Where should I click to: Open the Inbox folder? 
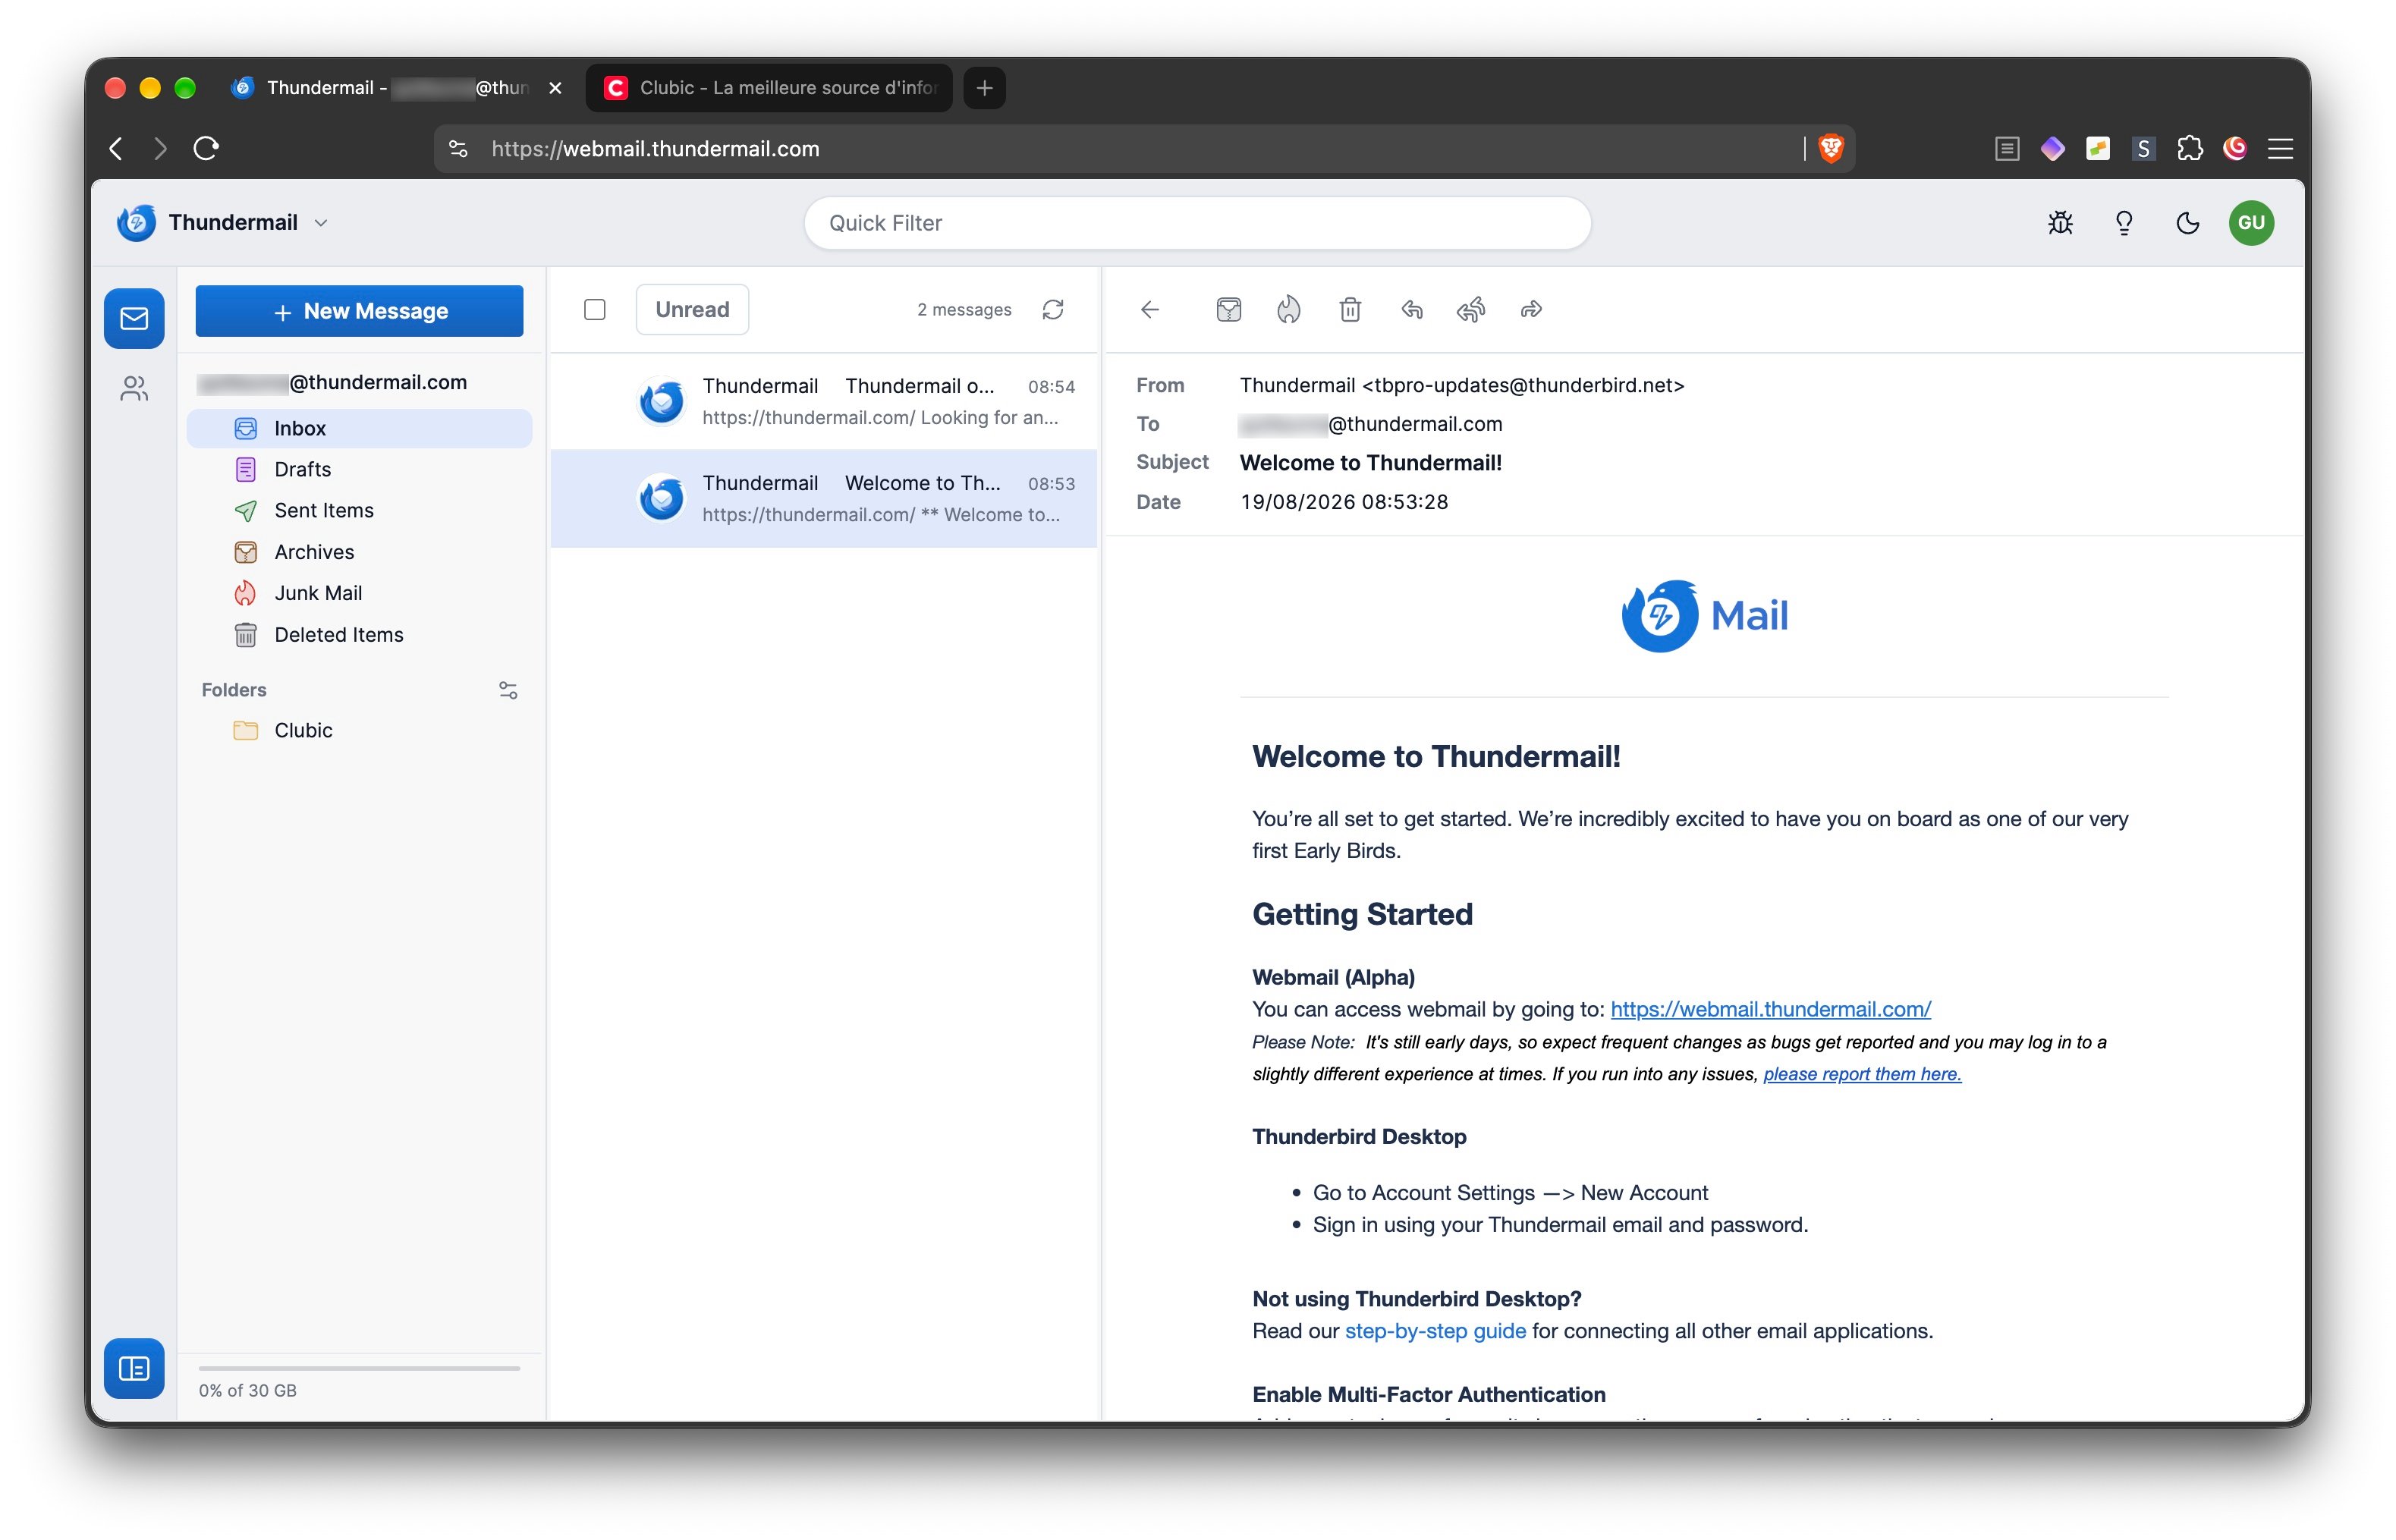[x=359, y=428]
